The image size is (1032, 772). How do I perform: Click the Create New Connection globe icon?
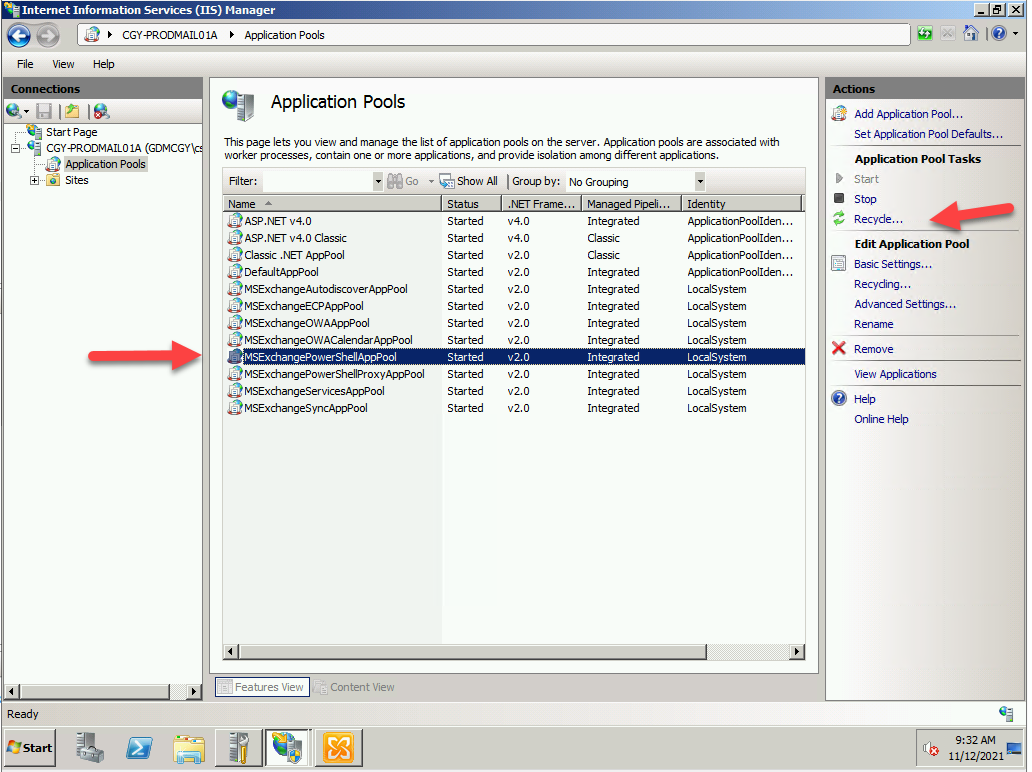(x=13, y=111)
